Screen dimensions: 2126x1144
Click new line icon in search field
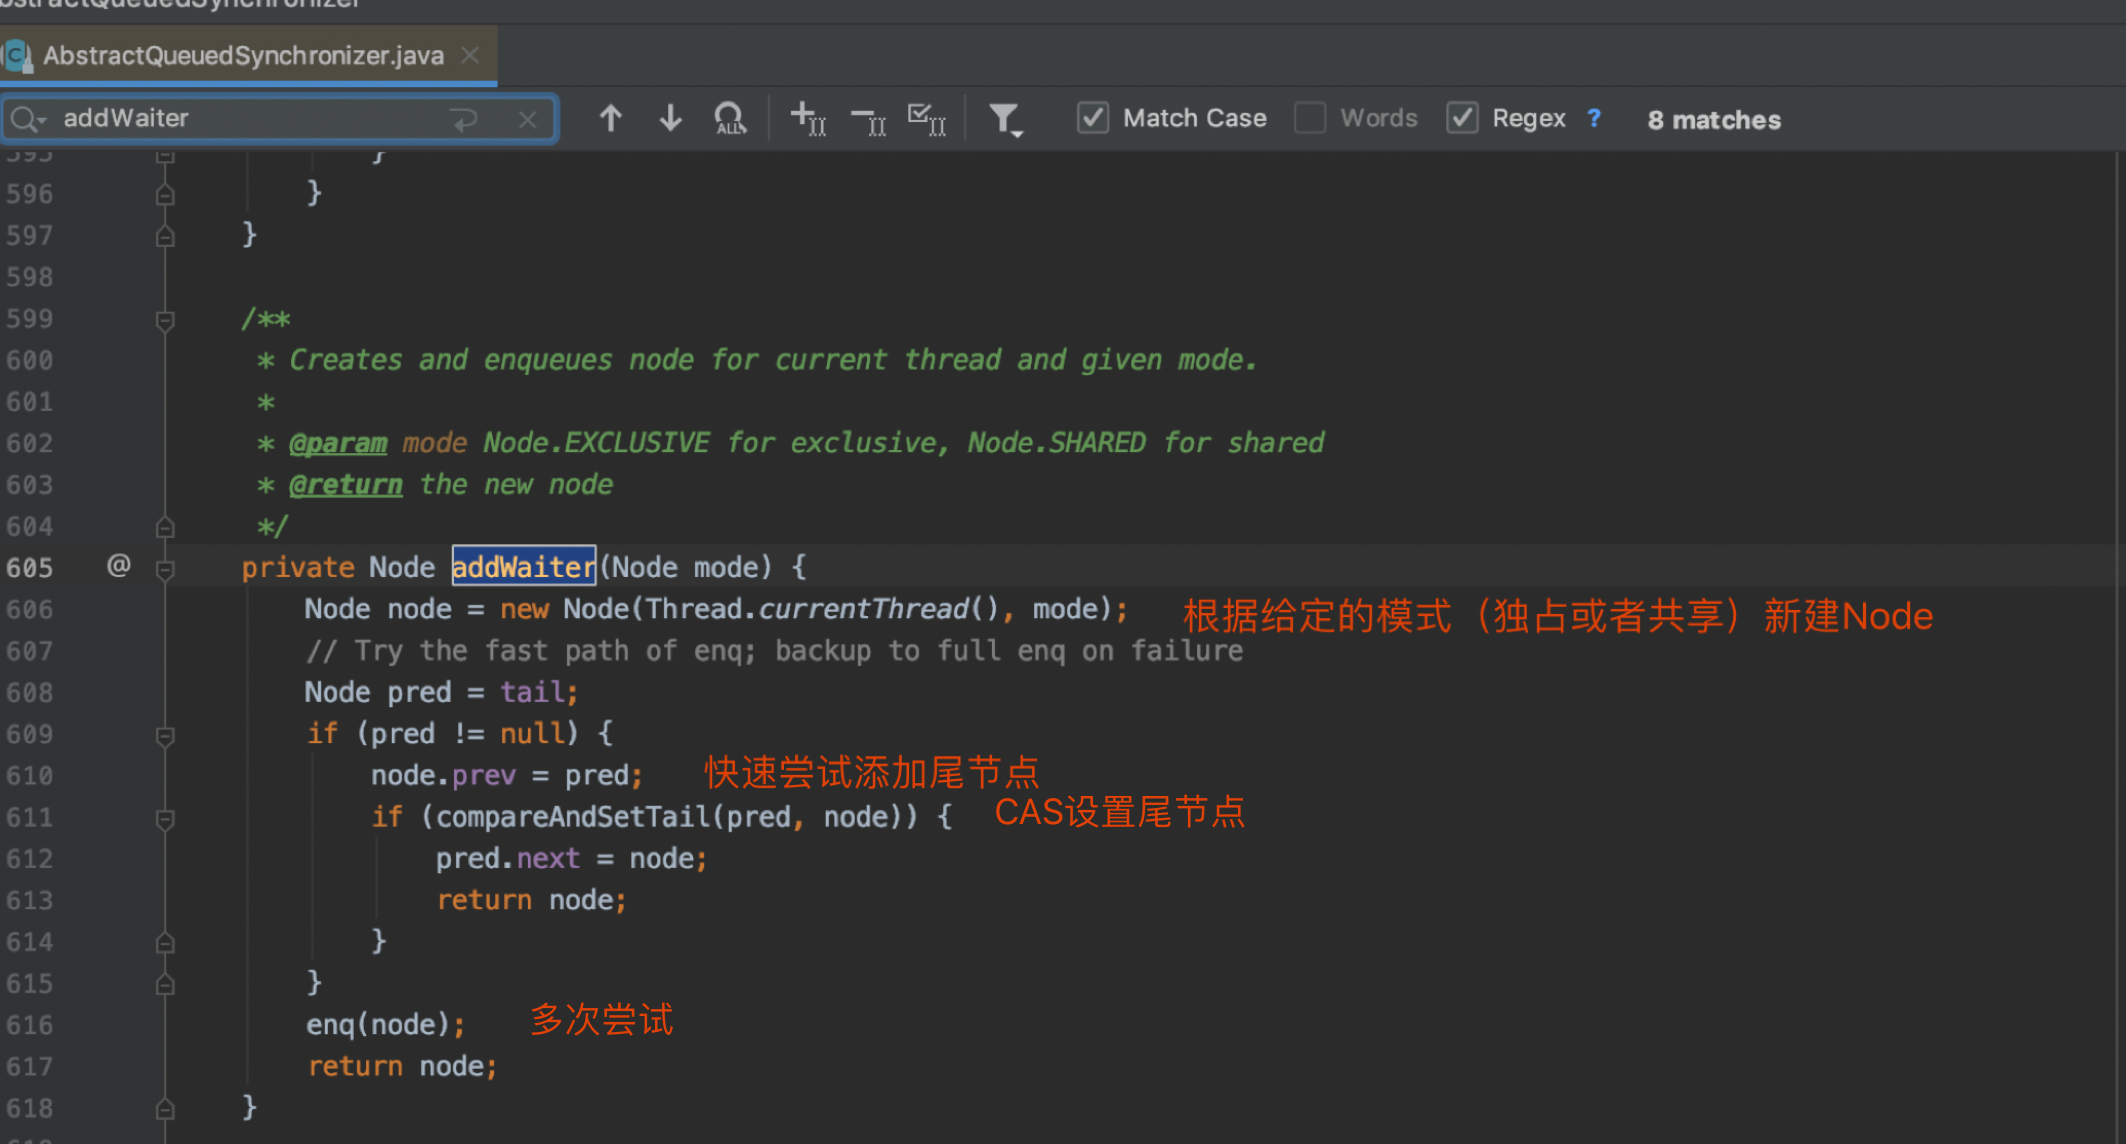[x=465, y=120]
